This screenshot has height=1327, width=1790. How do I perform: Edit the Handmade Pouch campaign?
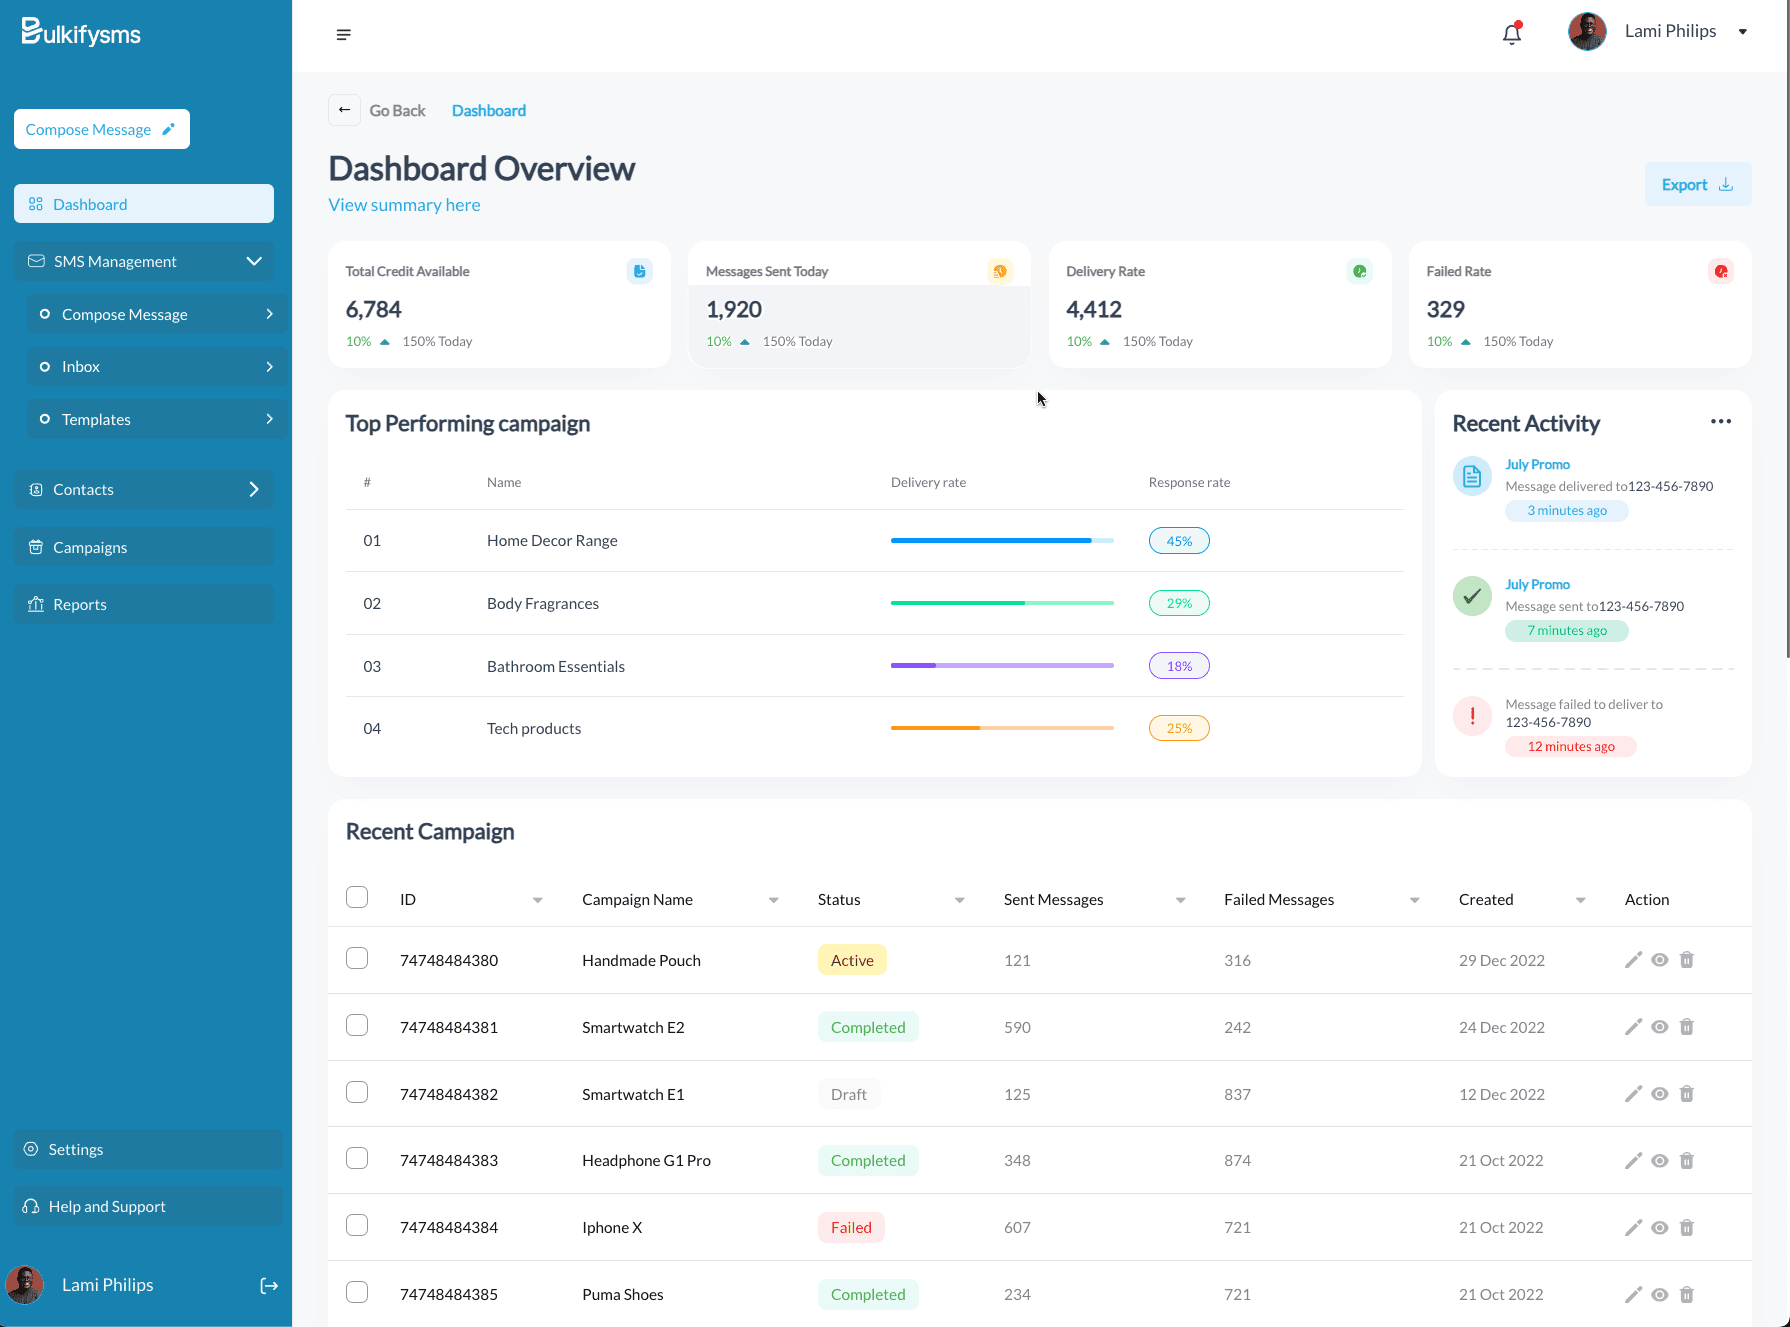tap(1633, 960)
